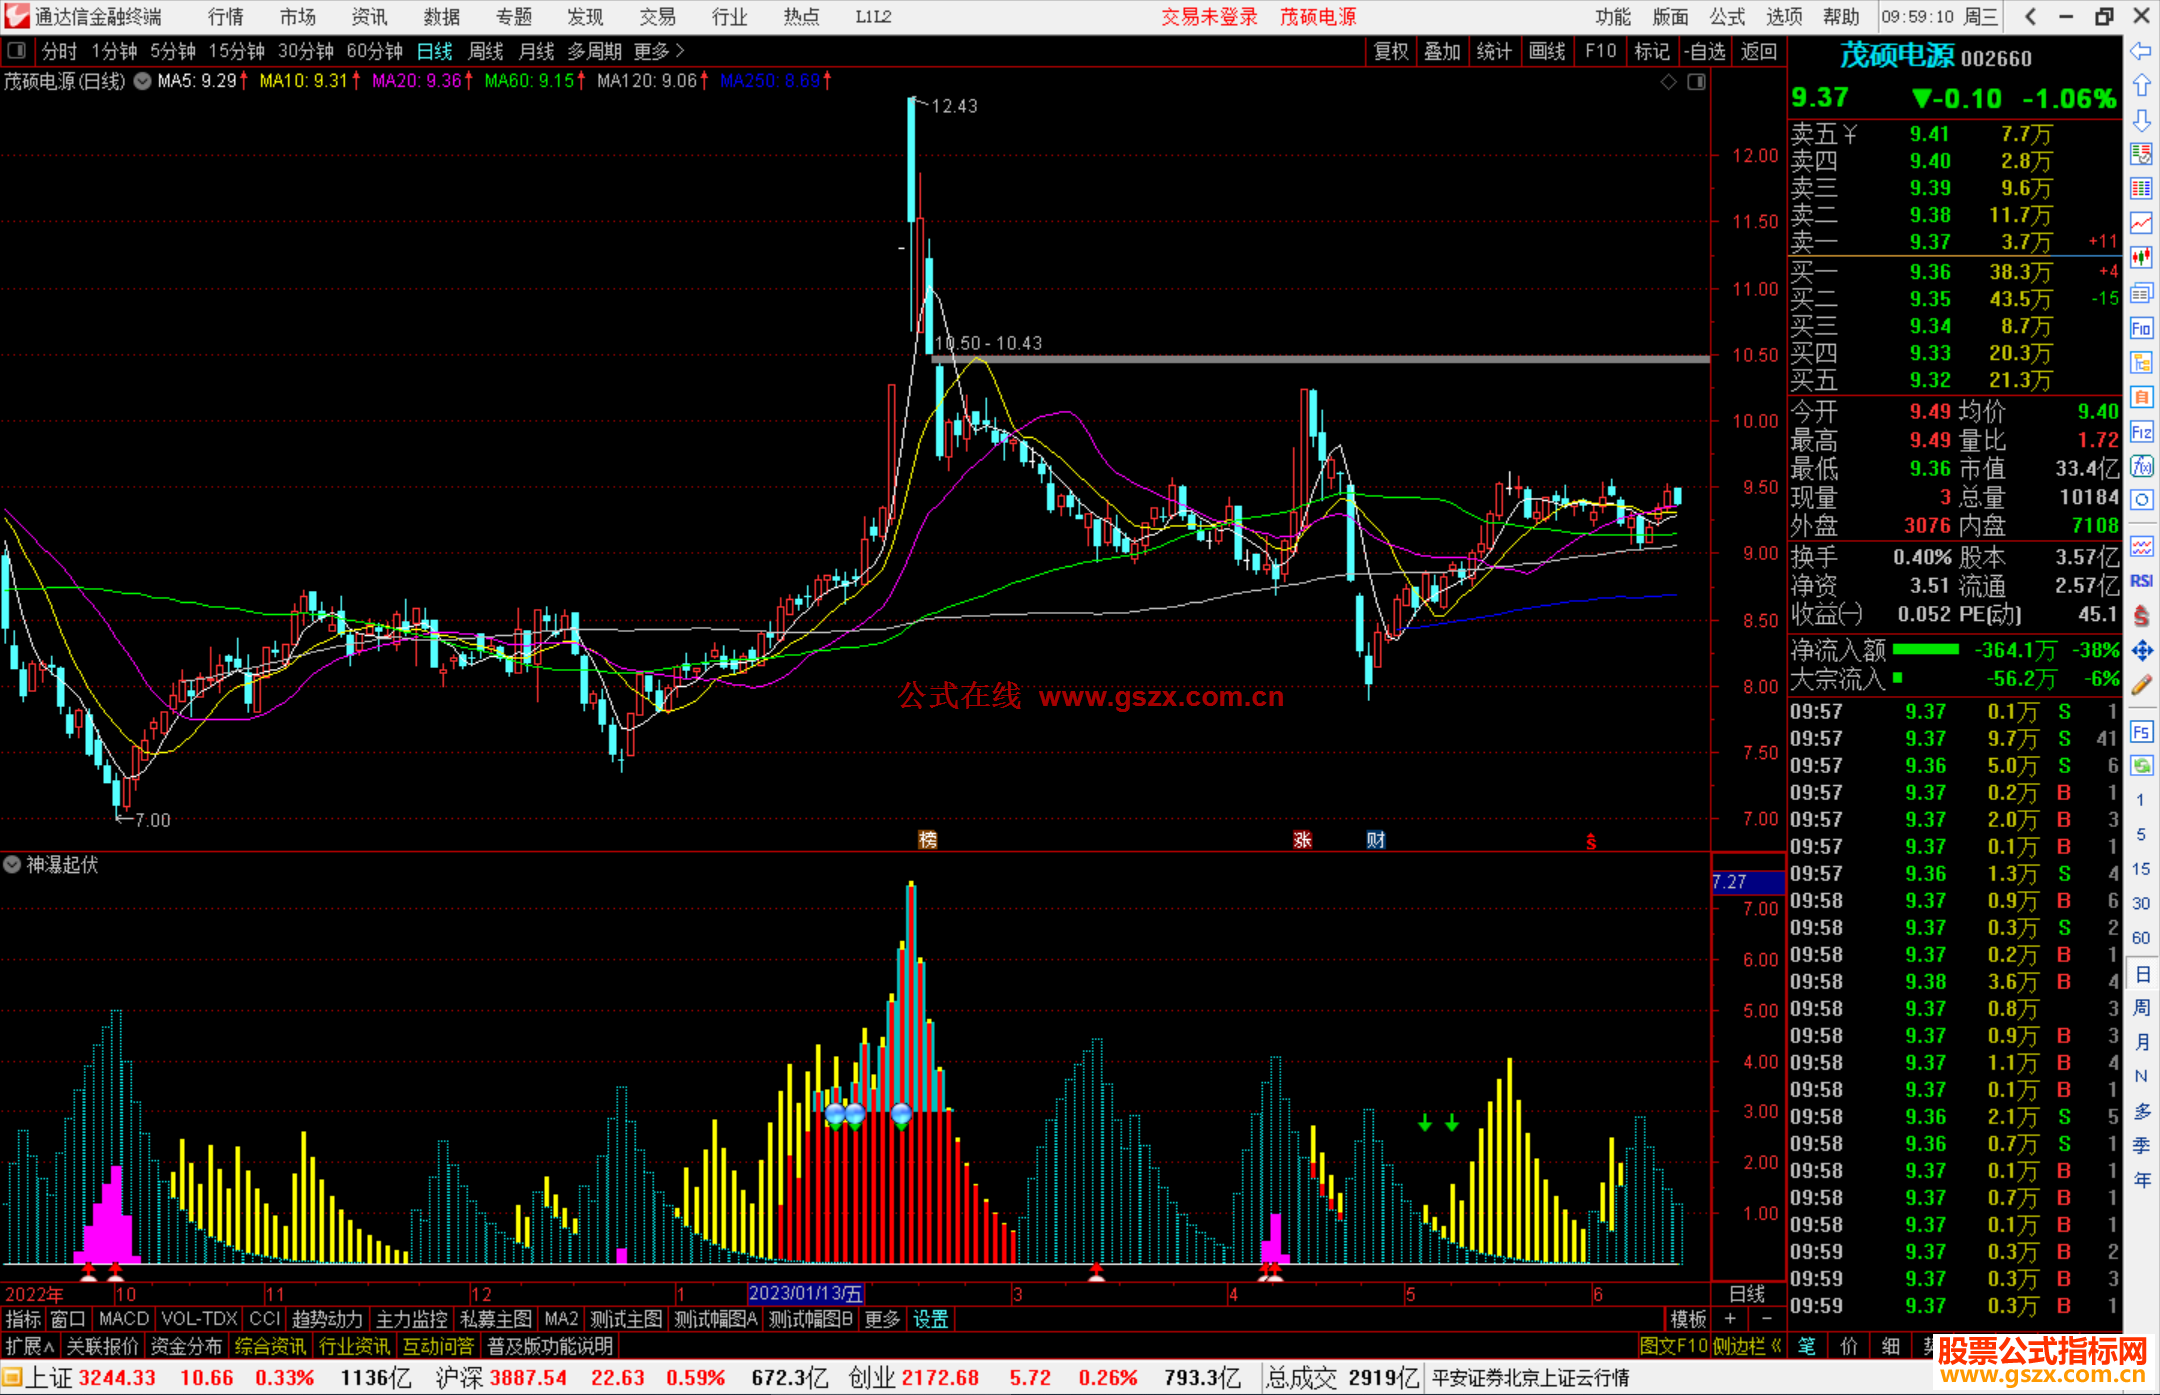Switch to the MACD indicator tab

click(x=123, y=1319)
